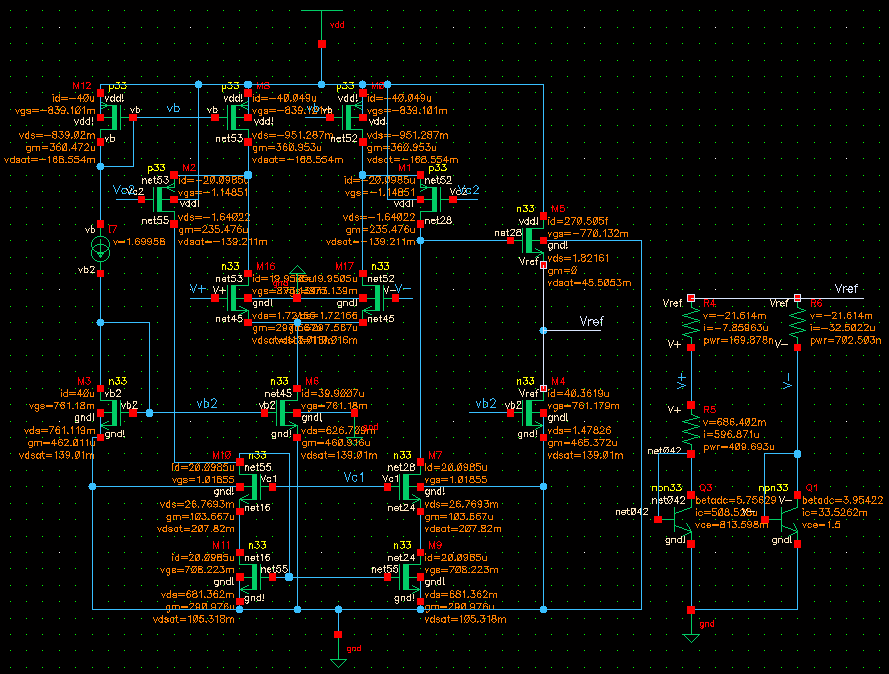889x674 pixels.
Task: Select the M2 PMOS transistor symbol
Action: (159, 199)
